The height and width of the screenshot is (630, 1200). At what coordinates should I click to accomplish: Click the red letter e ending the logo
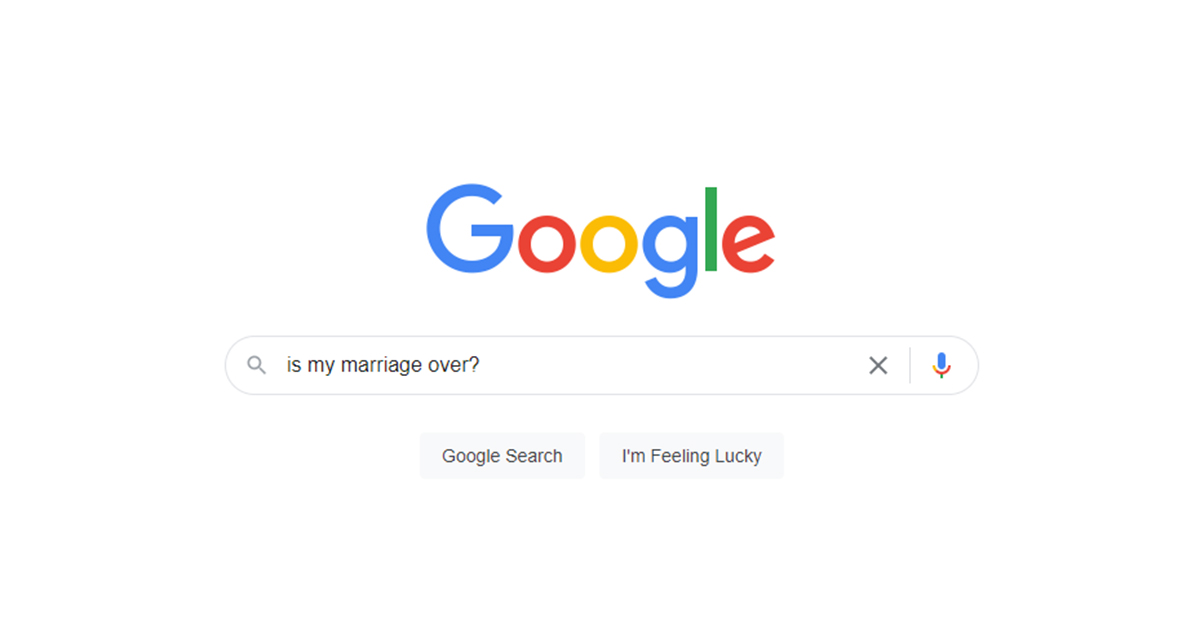[x=748, y=243]
